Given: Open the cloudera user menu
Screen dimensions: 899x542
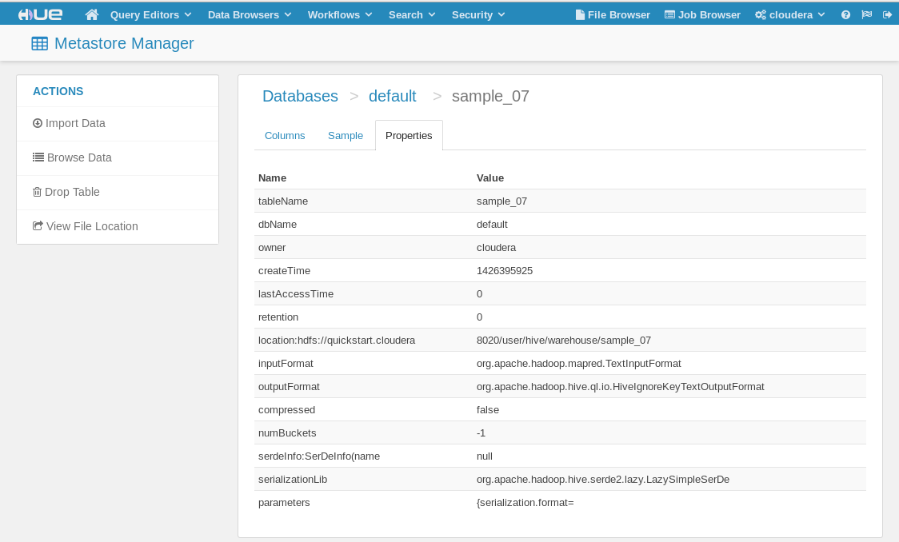Looking at the screenshot, I should pyautogui.click(x=790, y=15).
